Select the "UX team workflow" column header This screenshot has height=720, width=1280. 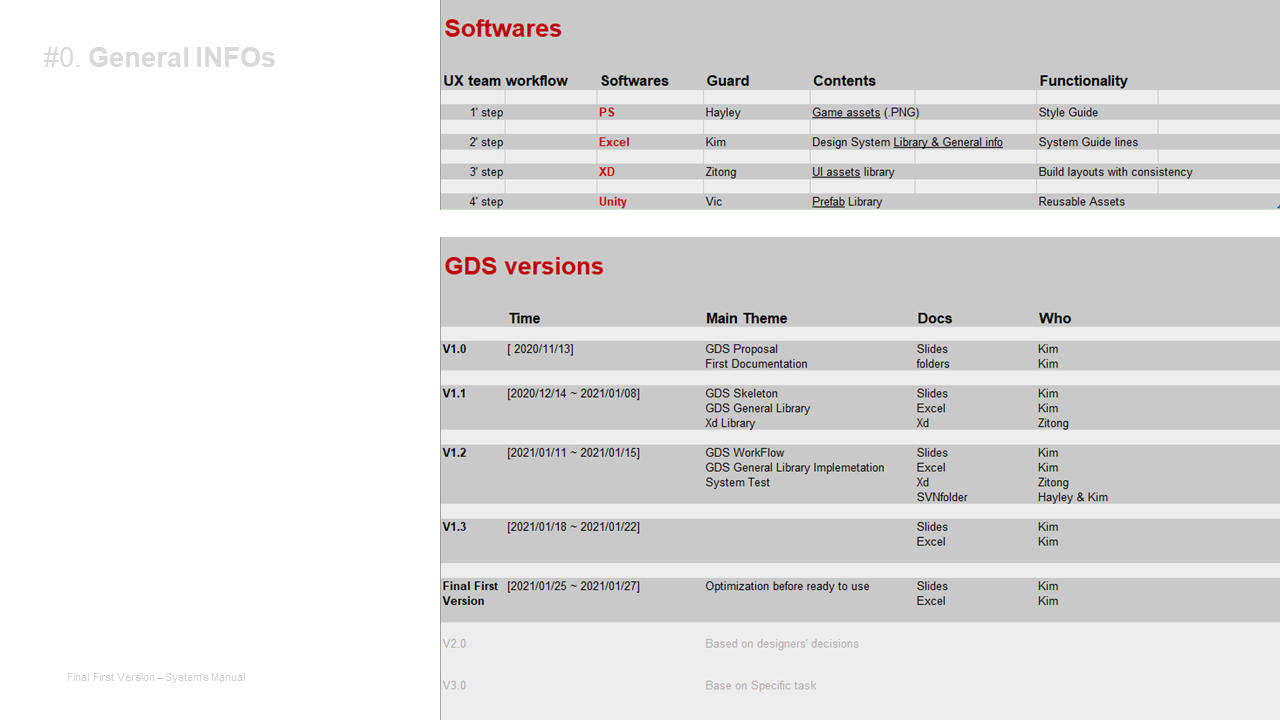pos(505,81)
